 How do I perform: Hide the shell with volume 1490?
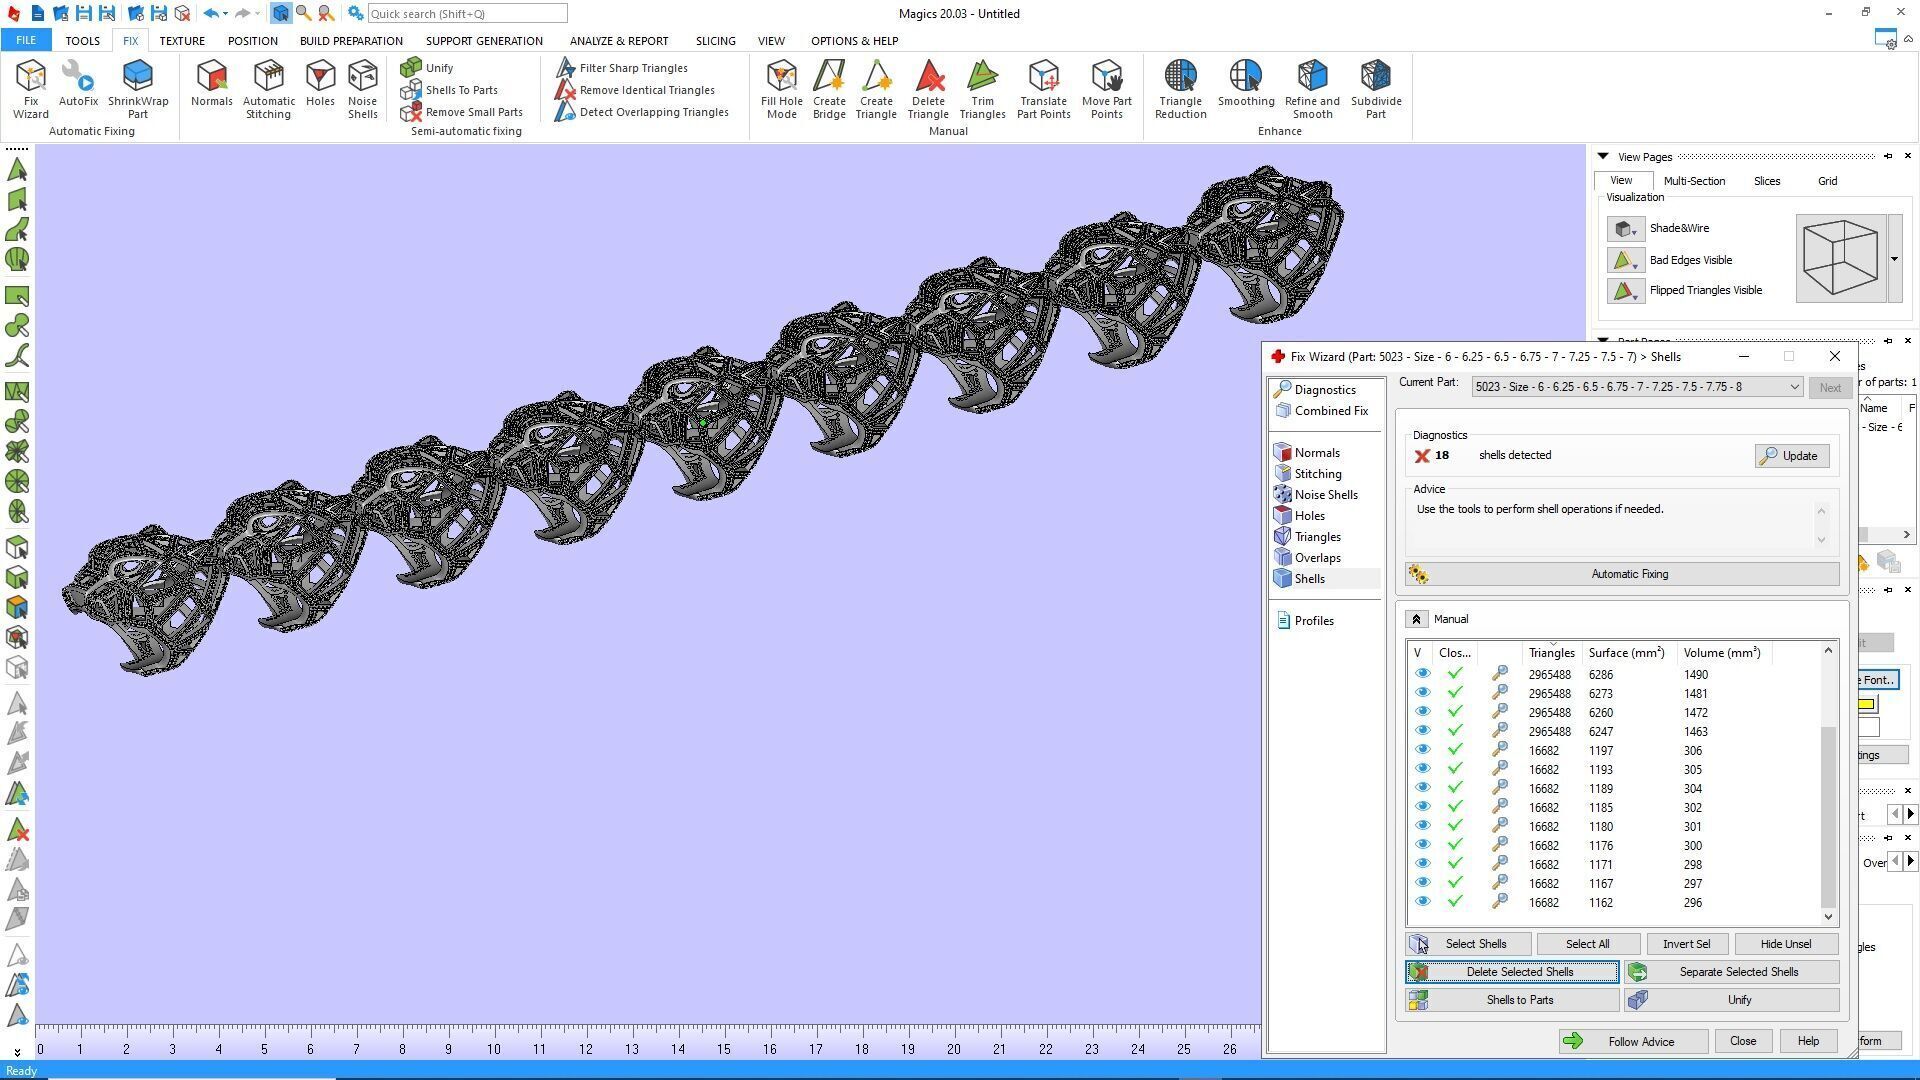[x=1422, y=675]
